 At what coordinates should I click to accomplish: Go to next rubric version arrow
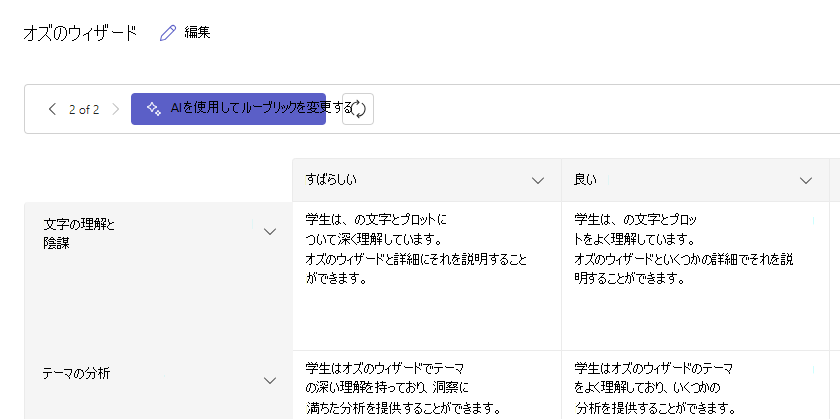pos(116,109)
